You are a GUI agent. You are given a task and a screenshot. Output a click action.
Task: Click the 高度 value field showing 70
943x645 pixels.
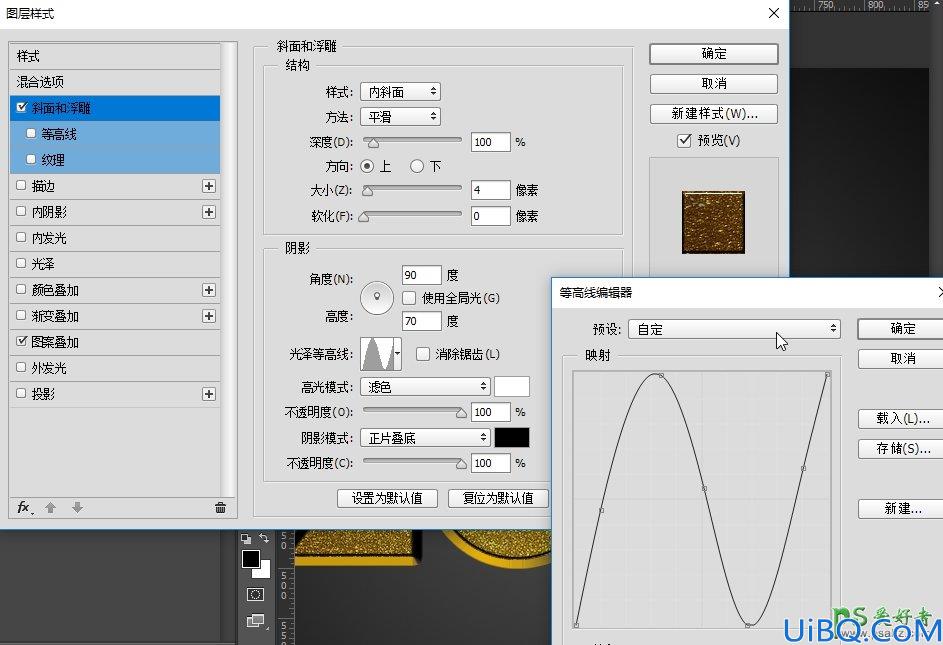422,321
